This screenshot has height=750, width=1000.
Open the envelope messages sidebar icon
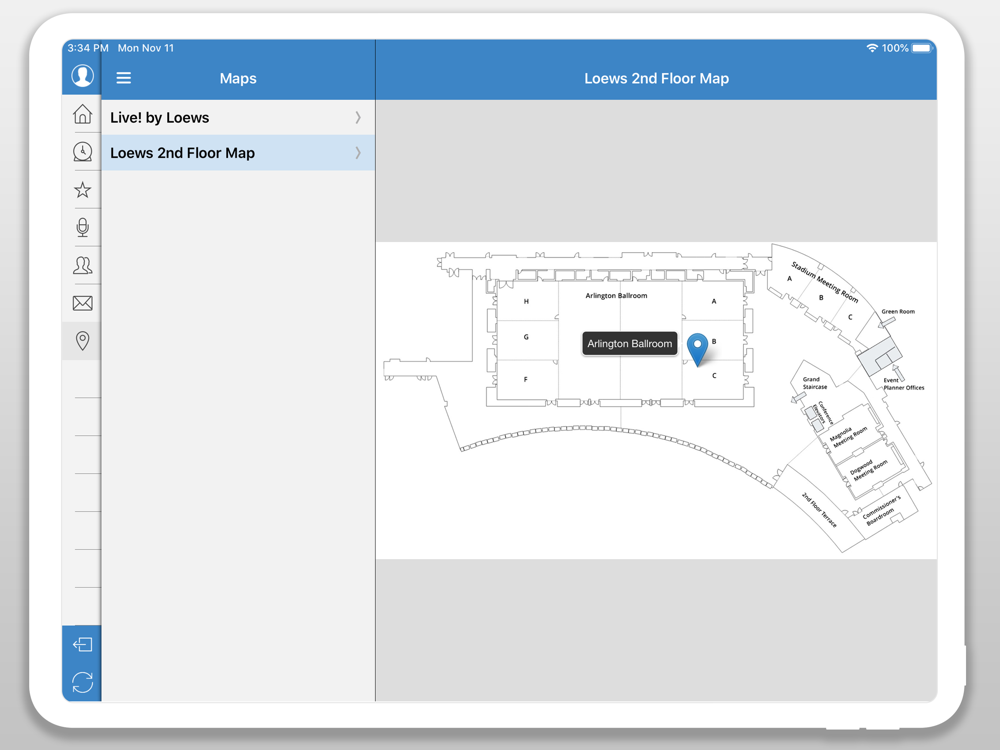pos(82,303)
